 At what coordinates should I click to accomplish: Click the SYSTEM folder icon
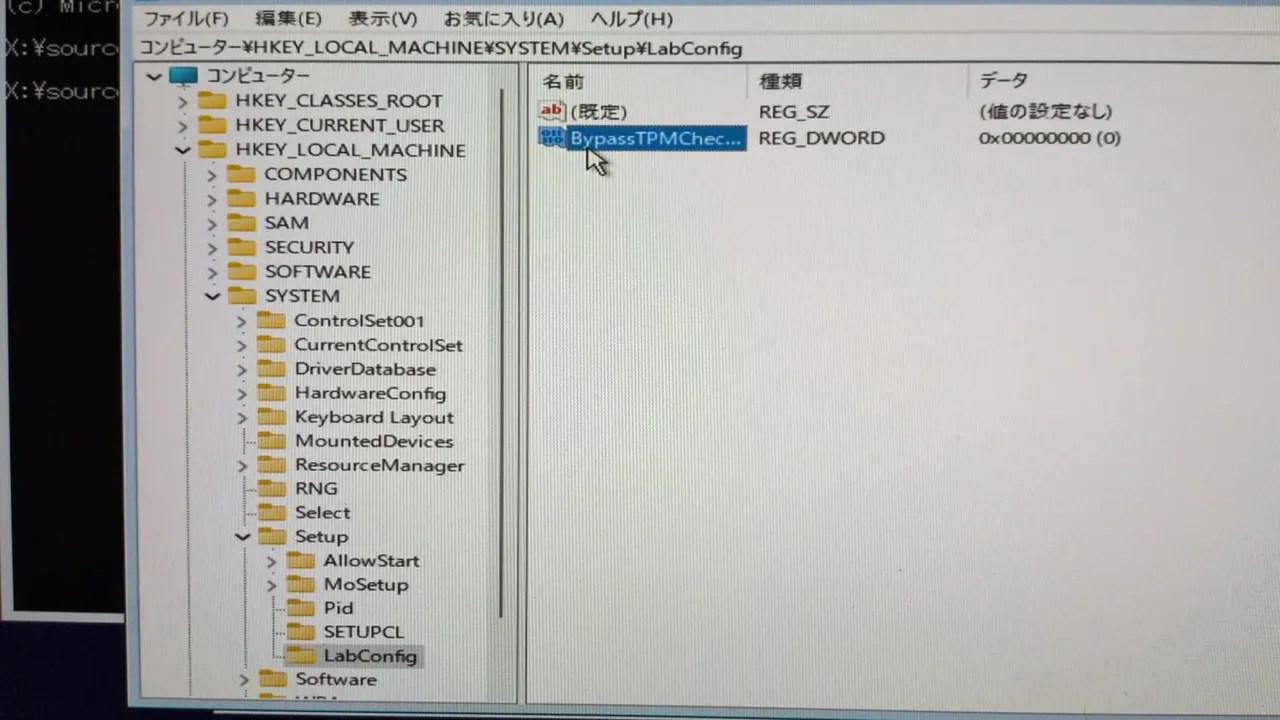(x=241, y=295)
